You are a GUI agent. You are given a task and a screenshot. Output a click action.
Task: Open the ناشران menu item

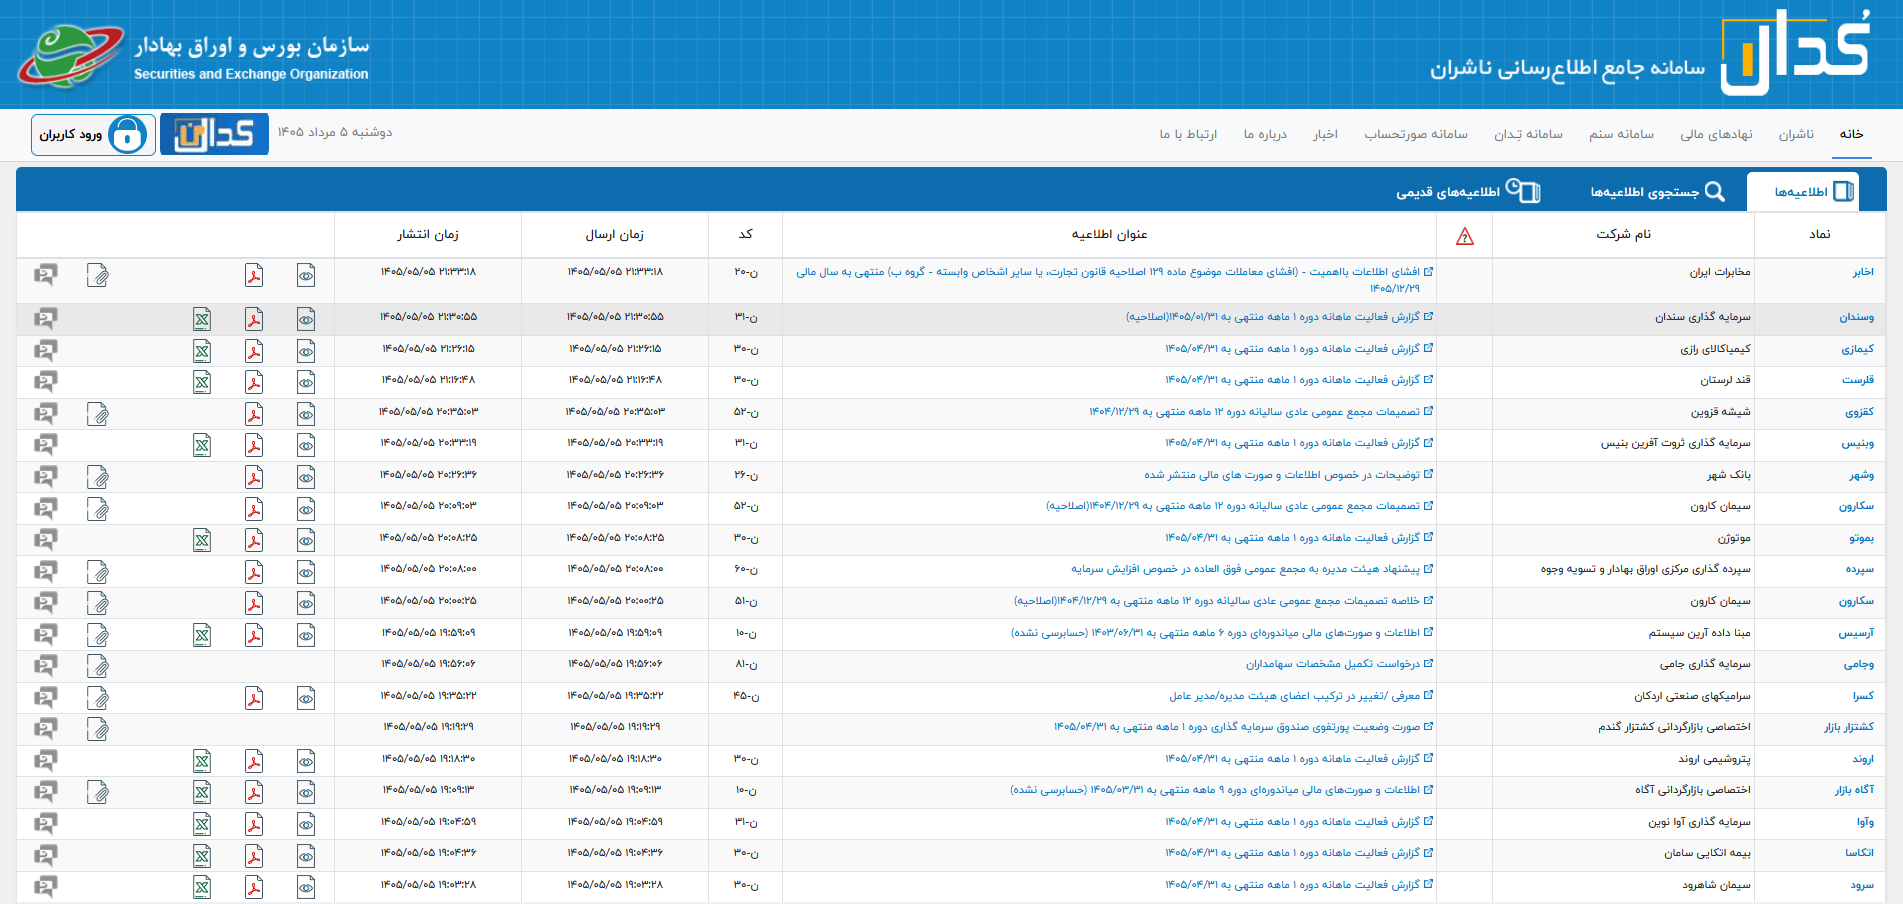click(1796, 134)
